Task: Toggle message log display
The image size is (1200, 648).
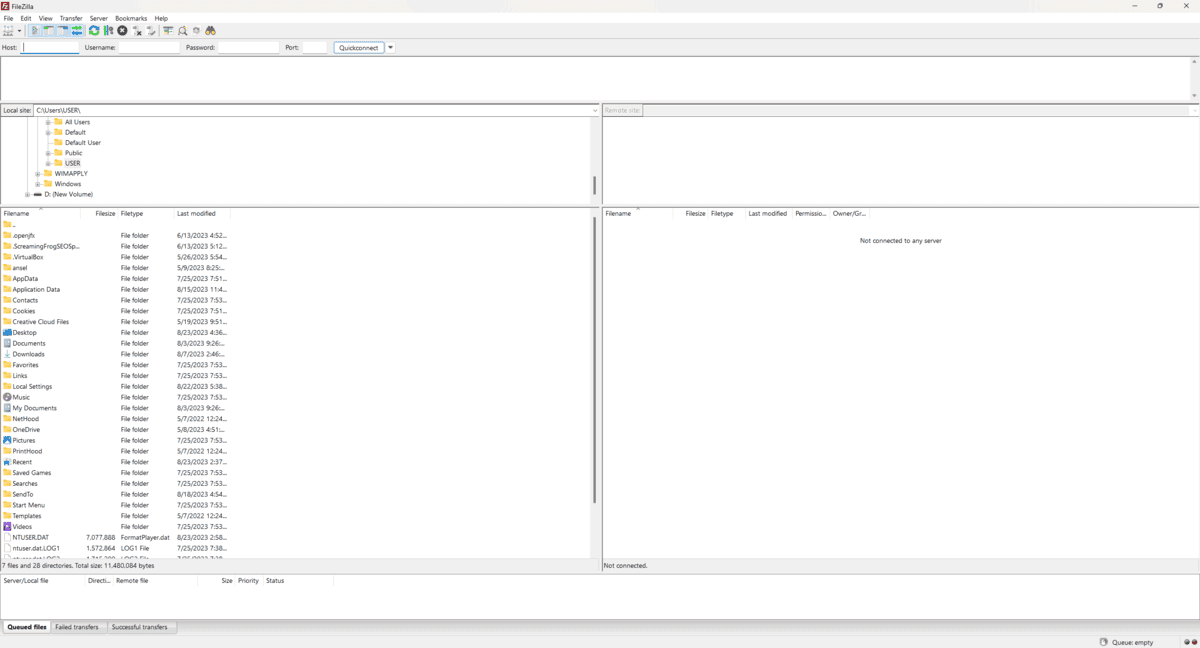Action: (x=35, y=31)
